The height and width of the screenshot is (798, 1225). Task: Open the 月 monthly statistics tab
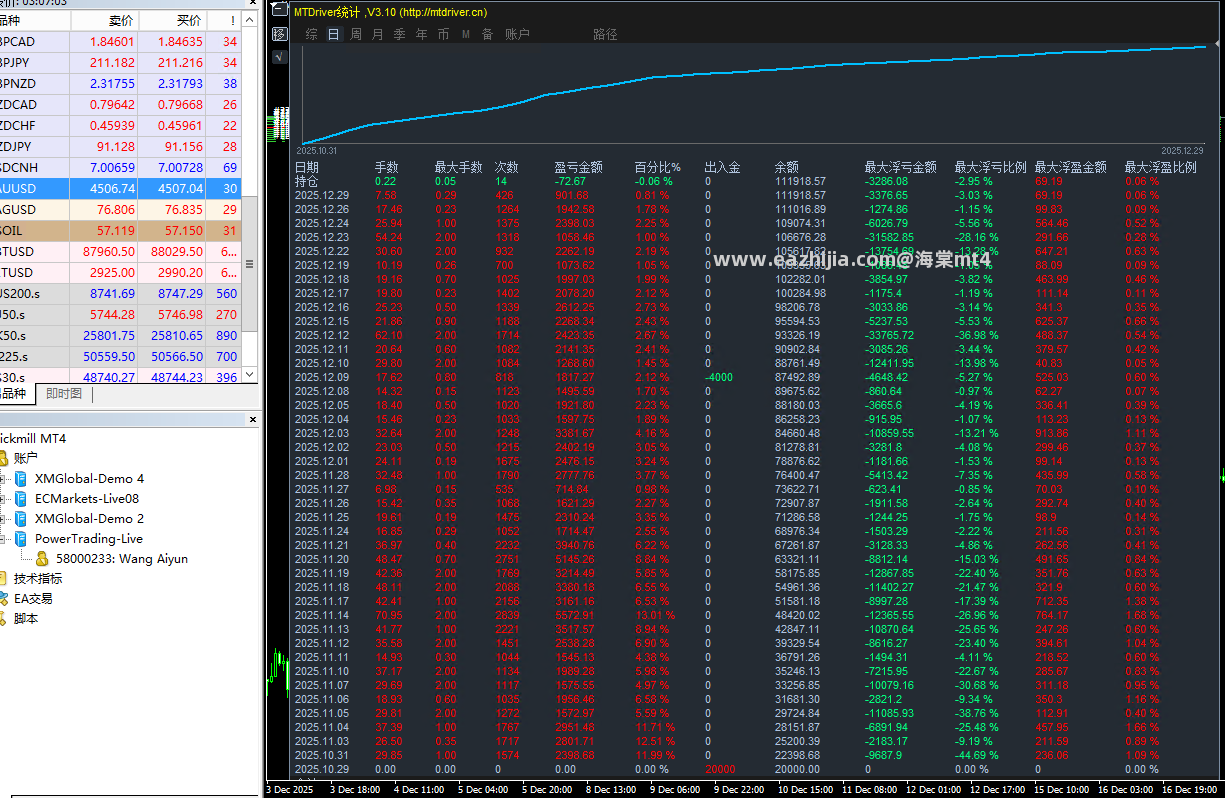coord(377,34)
